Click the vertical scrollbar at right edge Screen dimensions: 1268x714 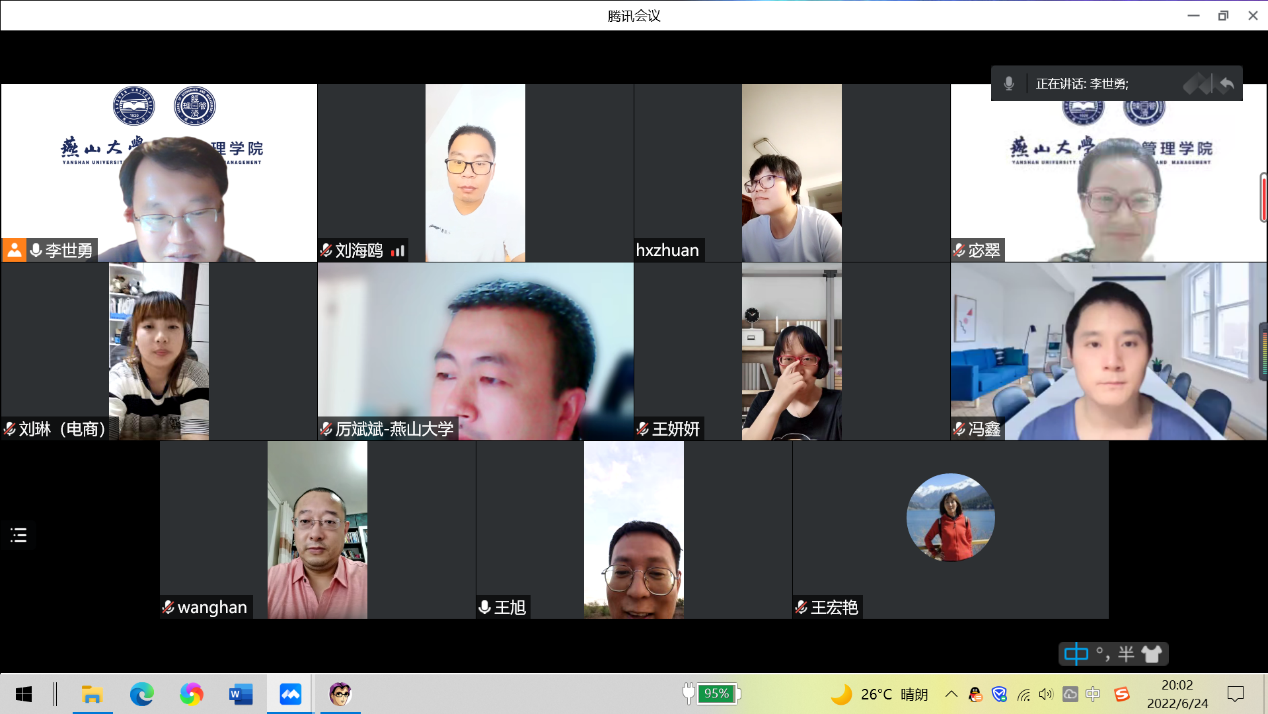[1263, 197]
